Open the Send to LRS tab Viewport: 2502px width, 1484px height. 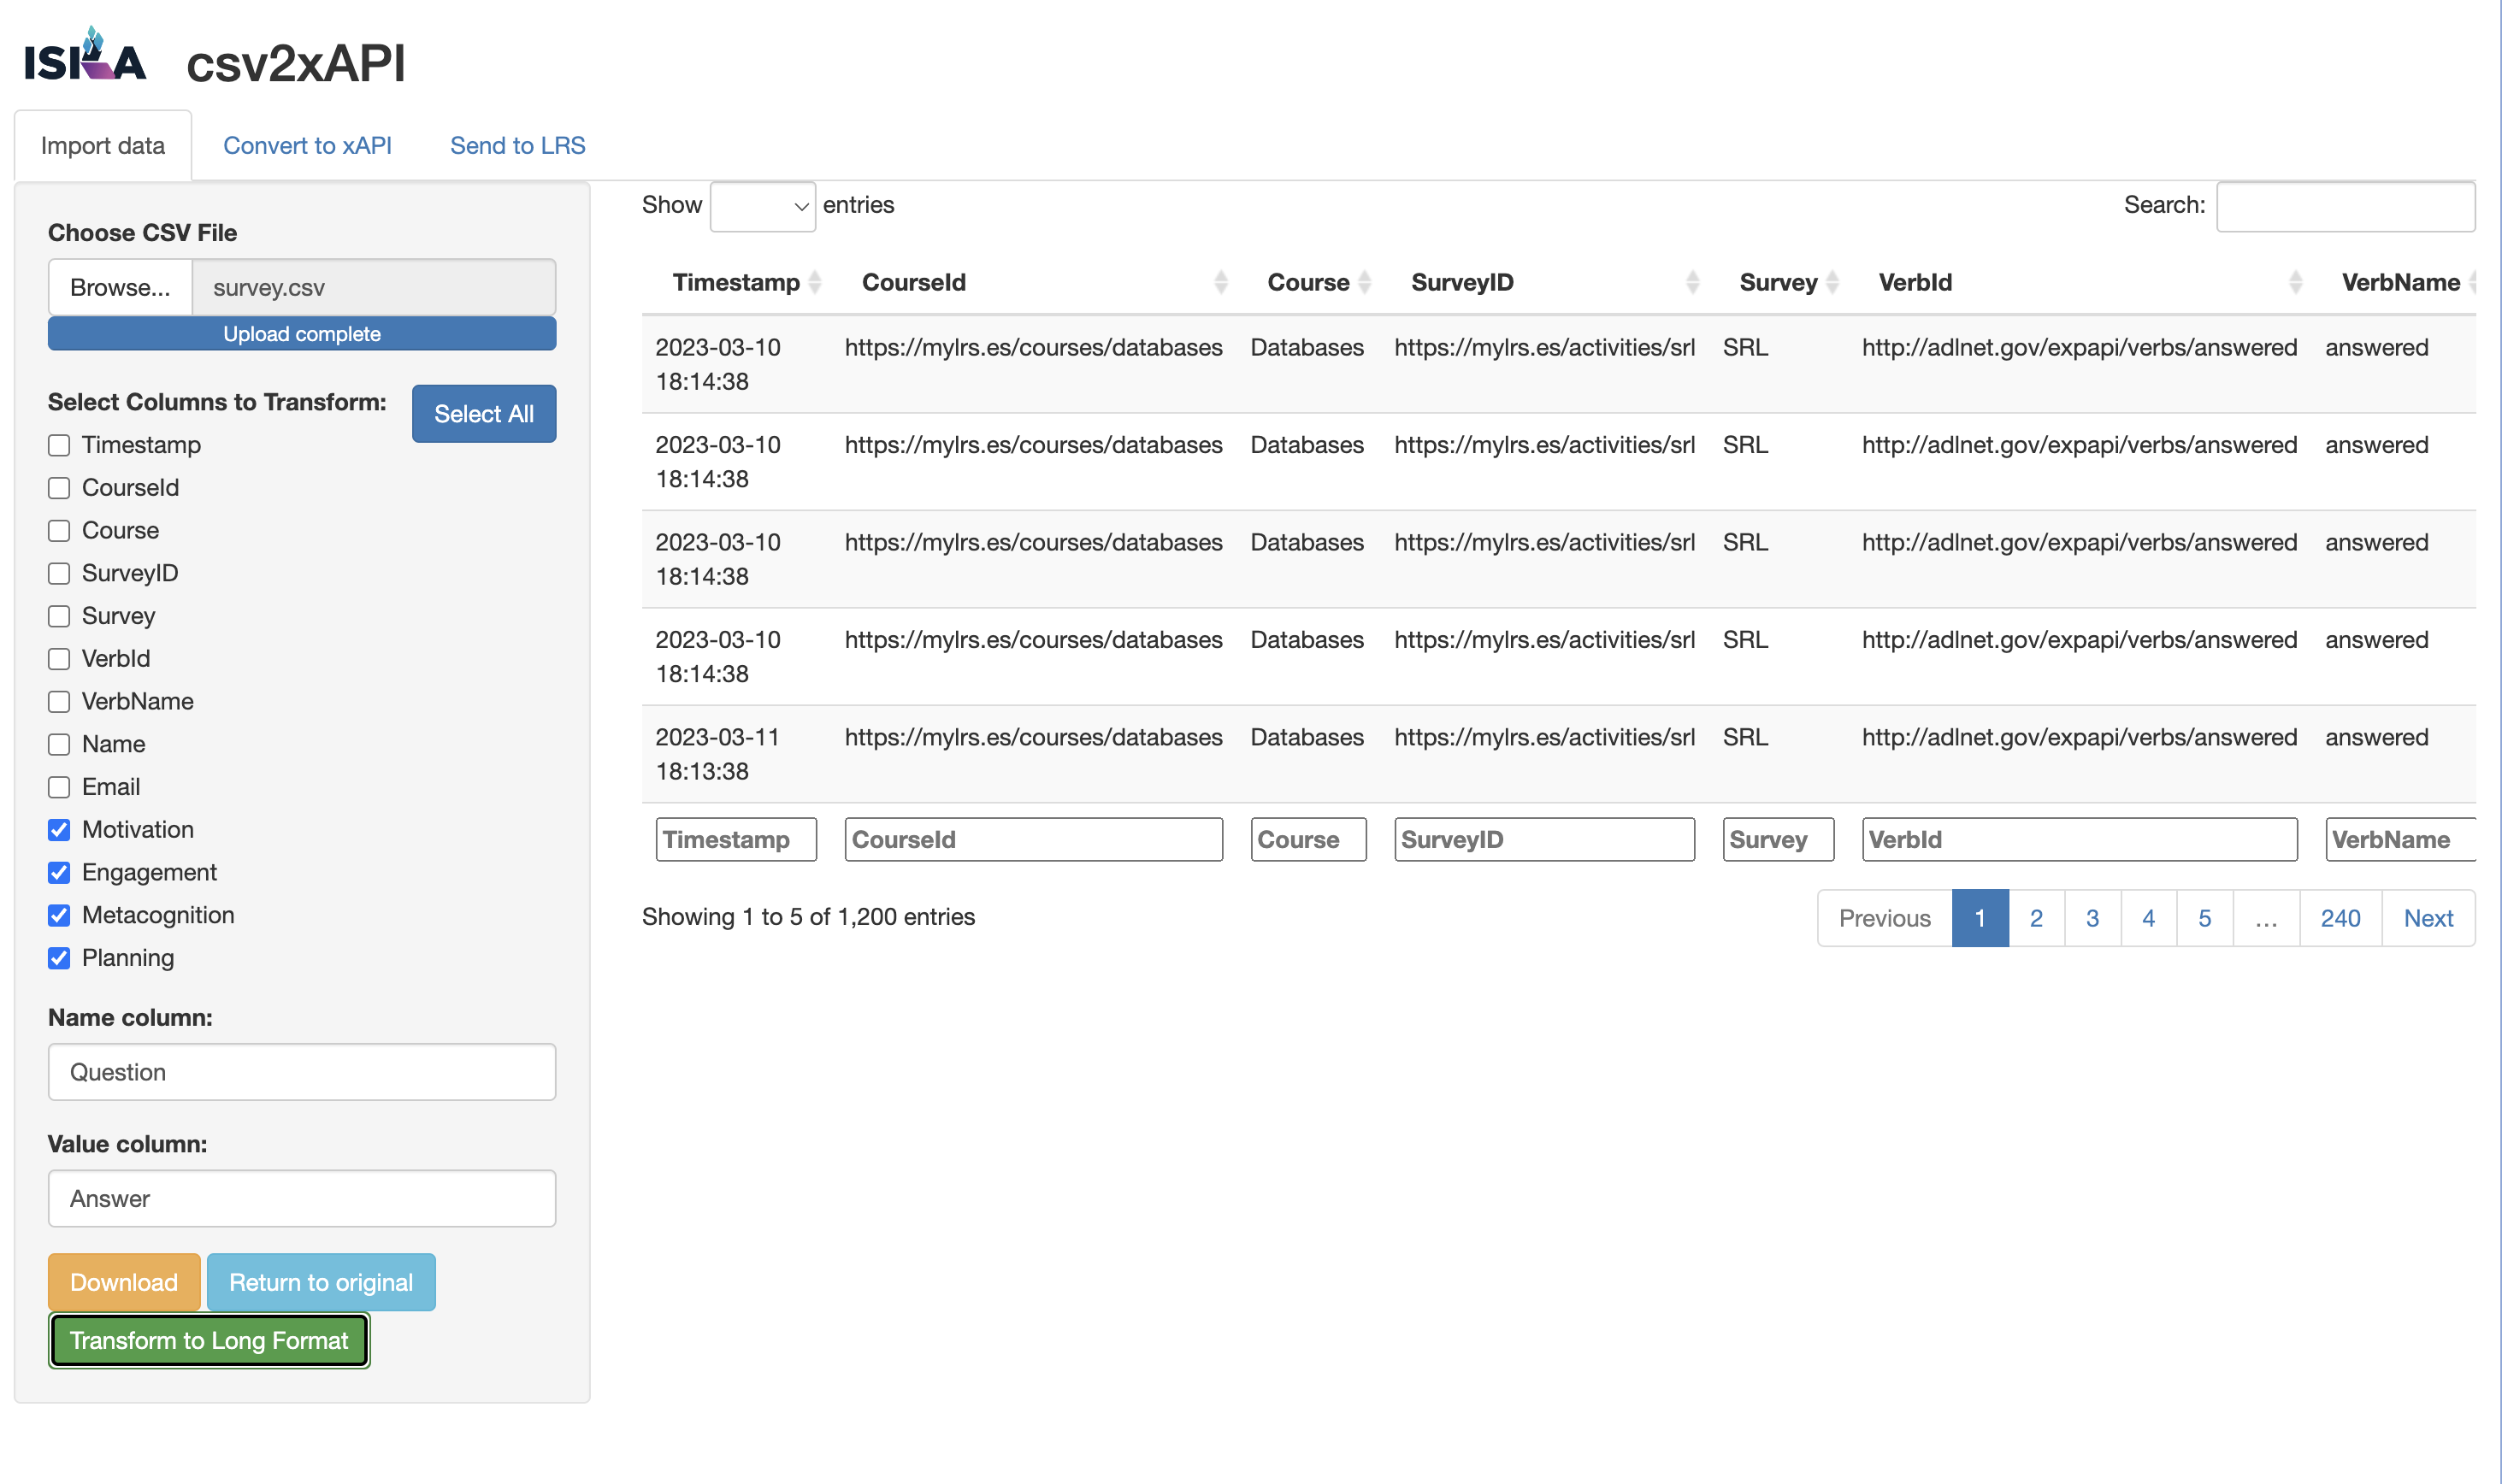[517, 145]
